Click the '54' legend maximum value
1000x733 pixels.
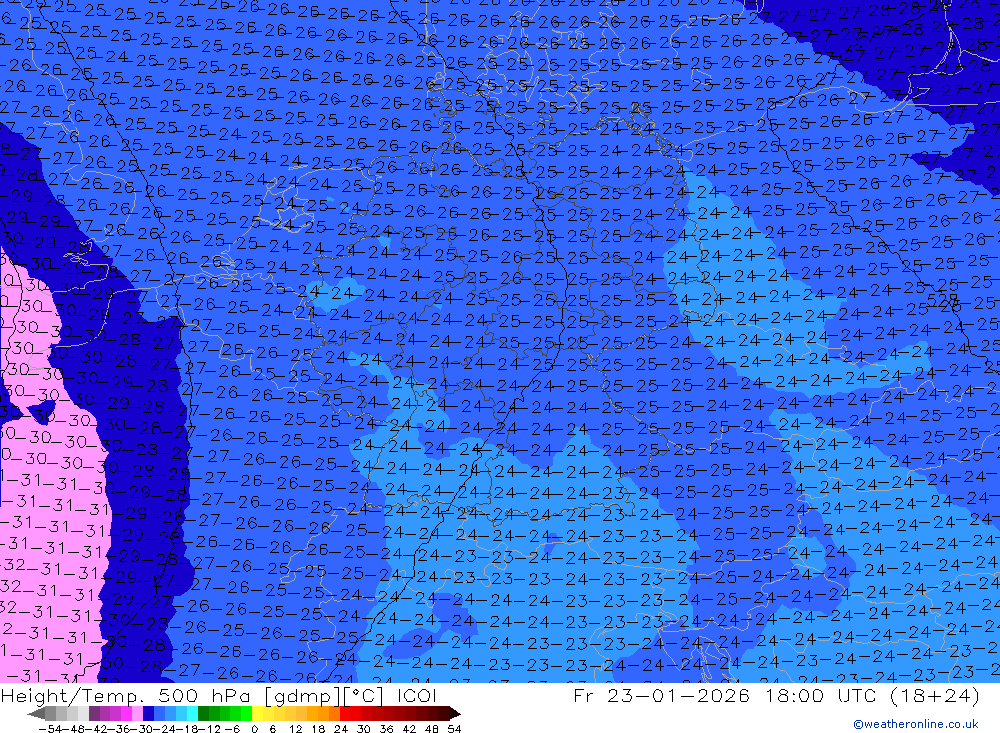pyautogui.click(x=454, y=729)
